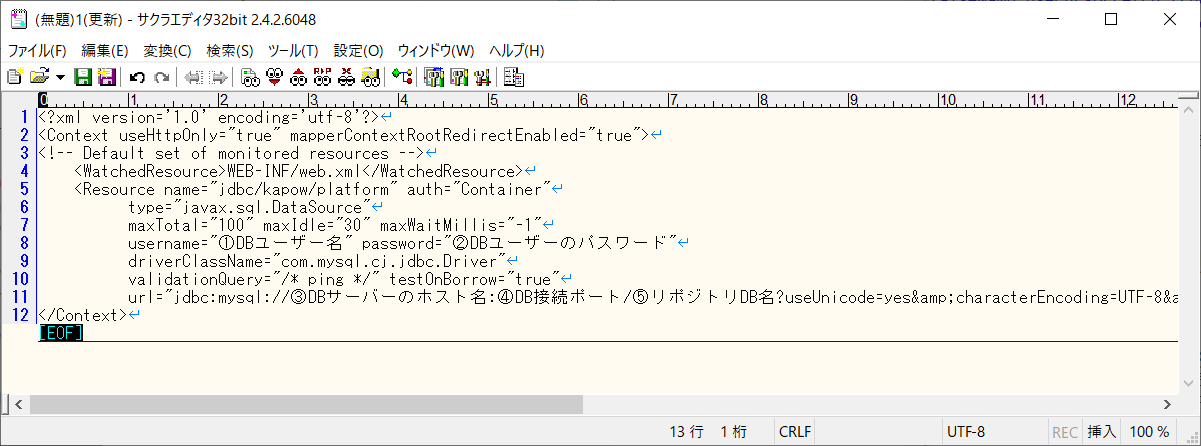Create a new file with the toolbar icon
Screen dimensions: 1201x446
tap(15, 76)
